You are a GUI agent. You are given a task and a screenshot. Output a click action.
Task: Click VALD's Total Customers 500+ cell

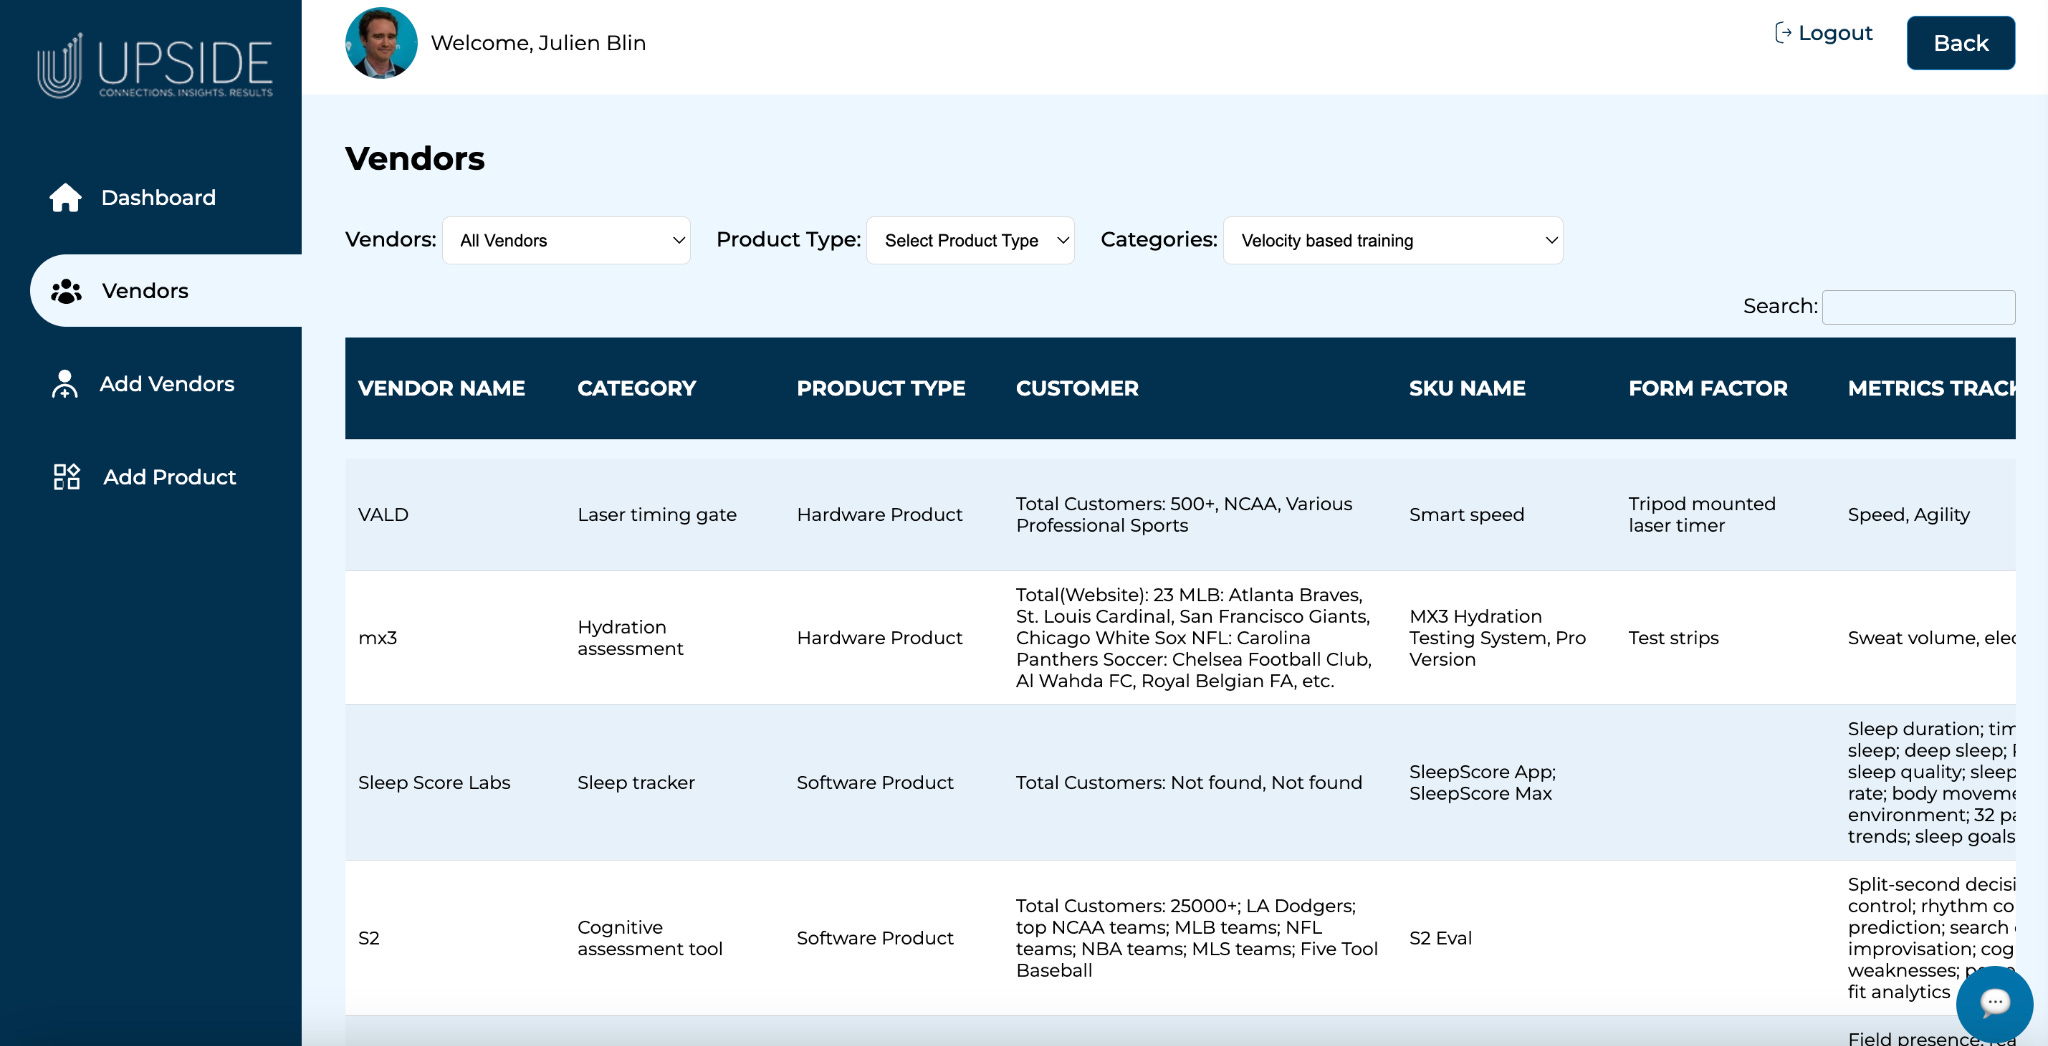pyautogui.click(x=1184, y=515)
